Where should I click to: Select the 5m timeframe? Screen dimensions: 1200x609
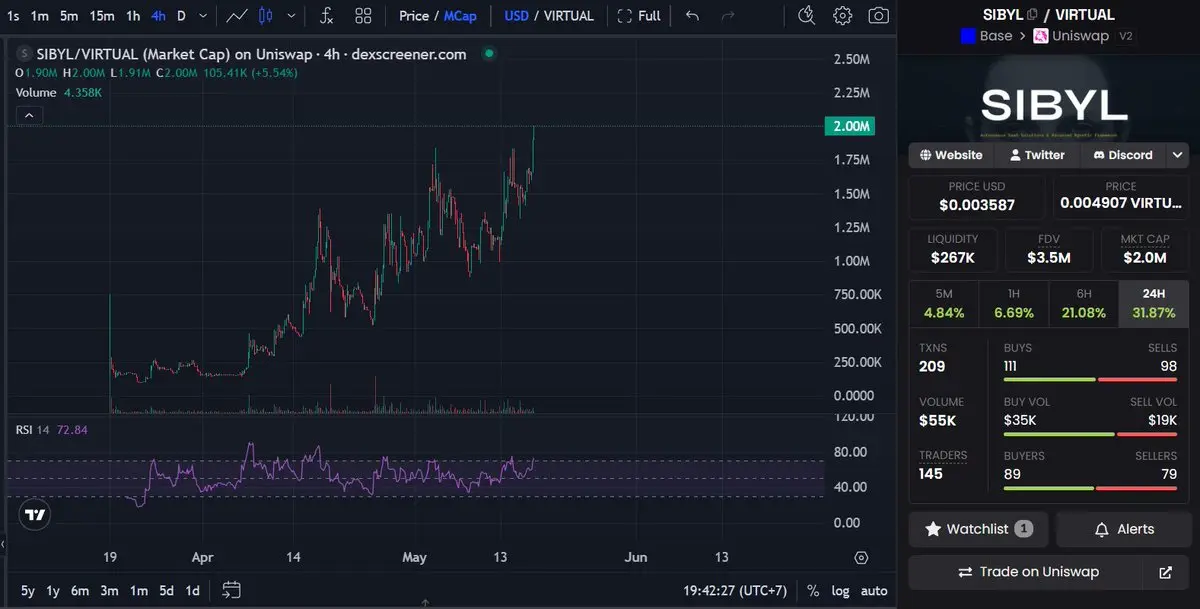[68, 16]
